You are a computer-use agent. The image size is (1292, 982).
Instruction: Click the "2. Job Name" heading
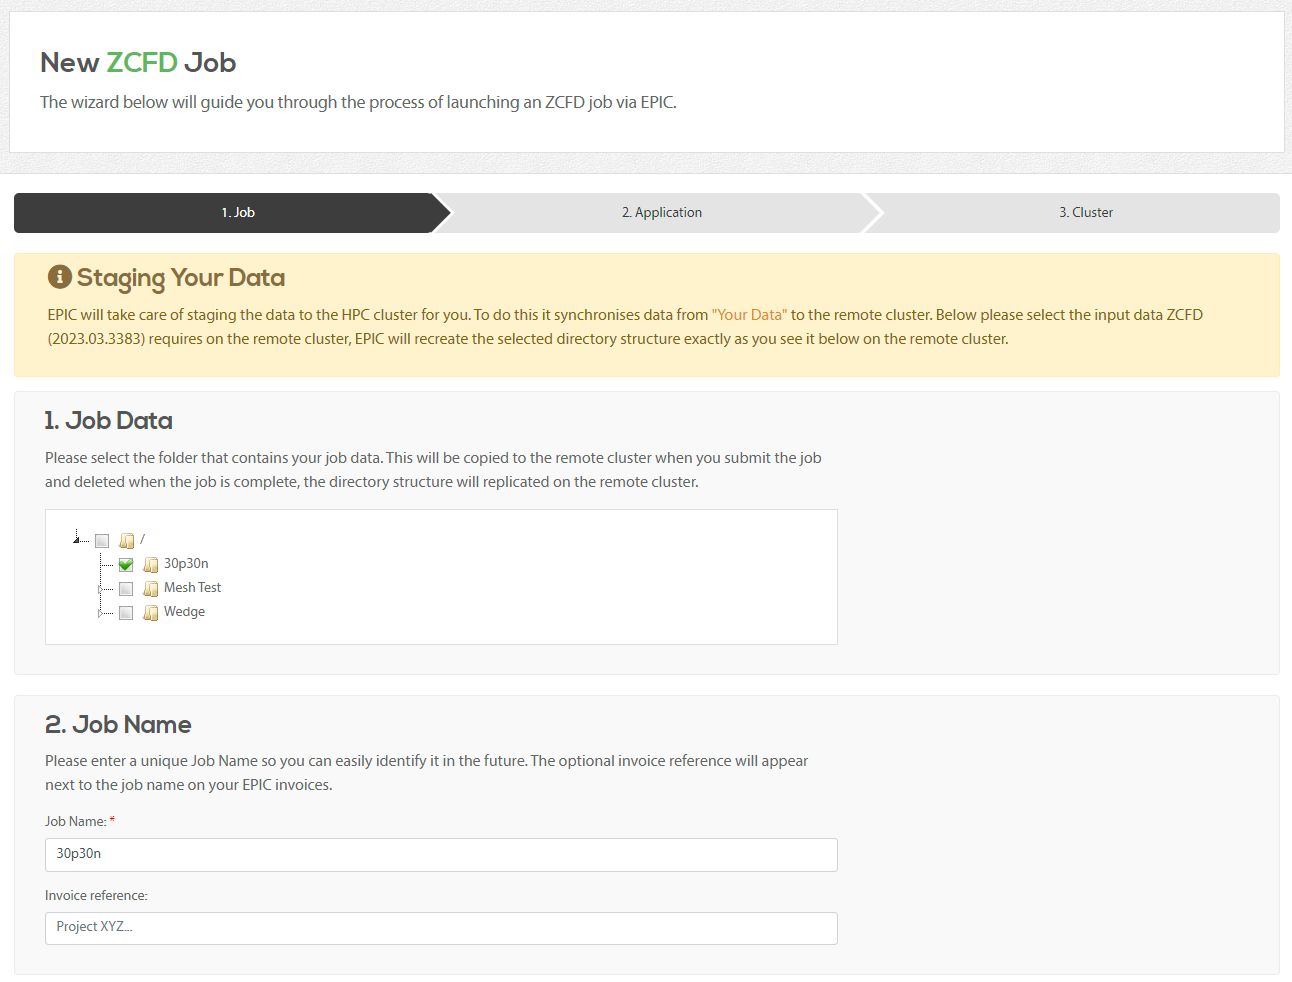click(118, 725)
